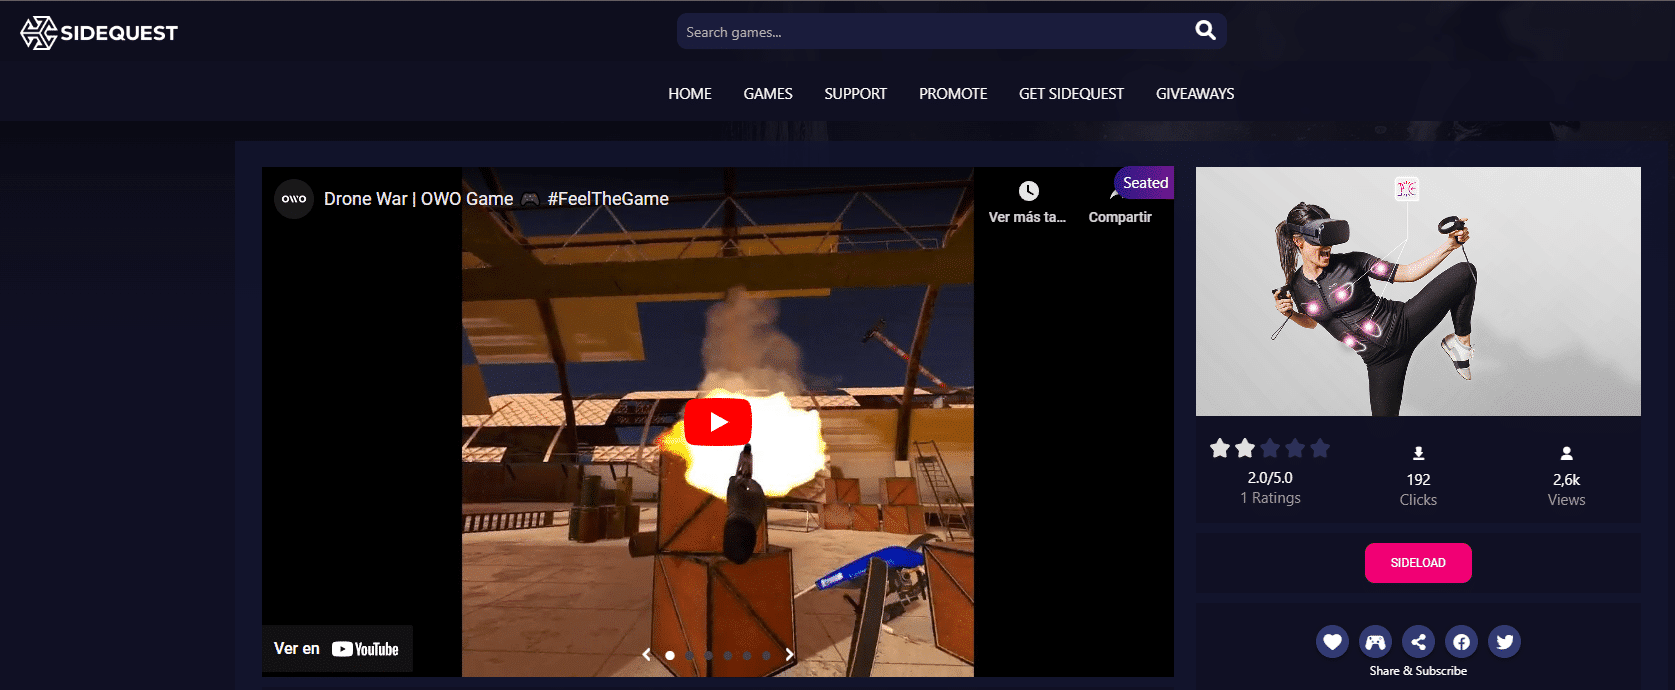Click the download icon above 192 Clicks

[x=1418, y=453]
